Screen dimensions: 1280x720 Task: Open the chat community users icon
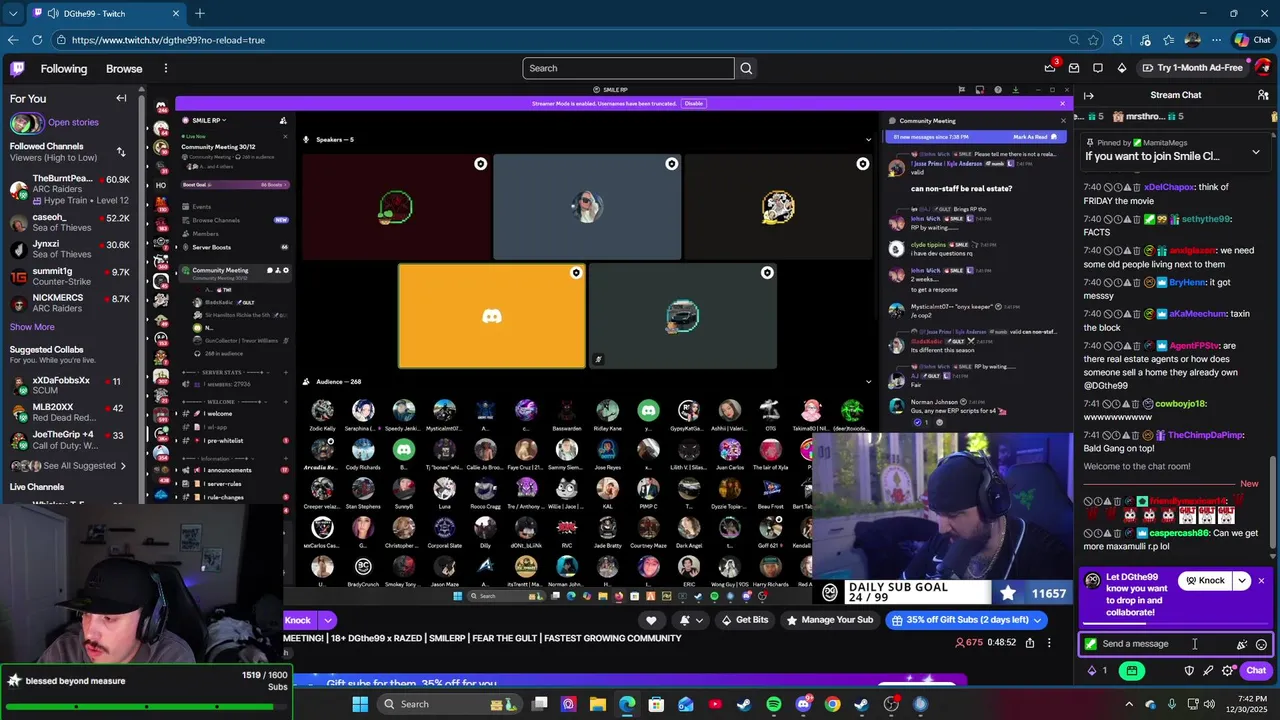pos(1263,95)
